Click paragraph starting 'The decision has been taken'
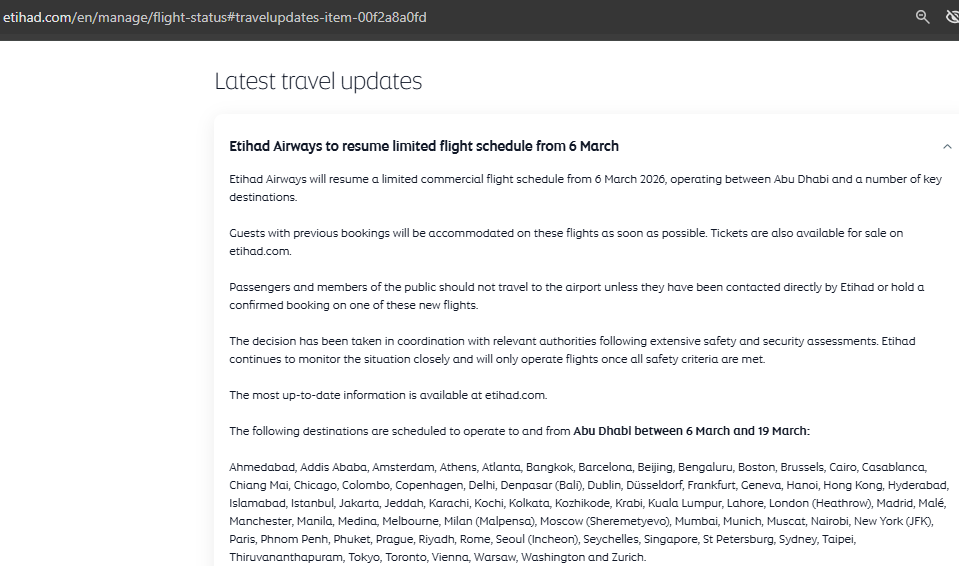 click(x=570, y=350)
